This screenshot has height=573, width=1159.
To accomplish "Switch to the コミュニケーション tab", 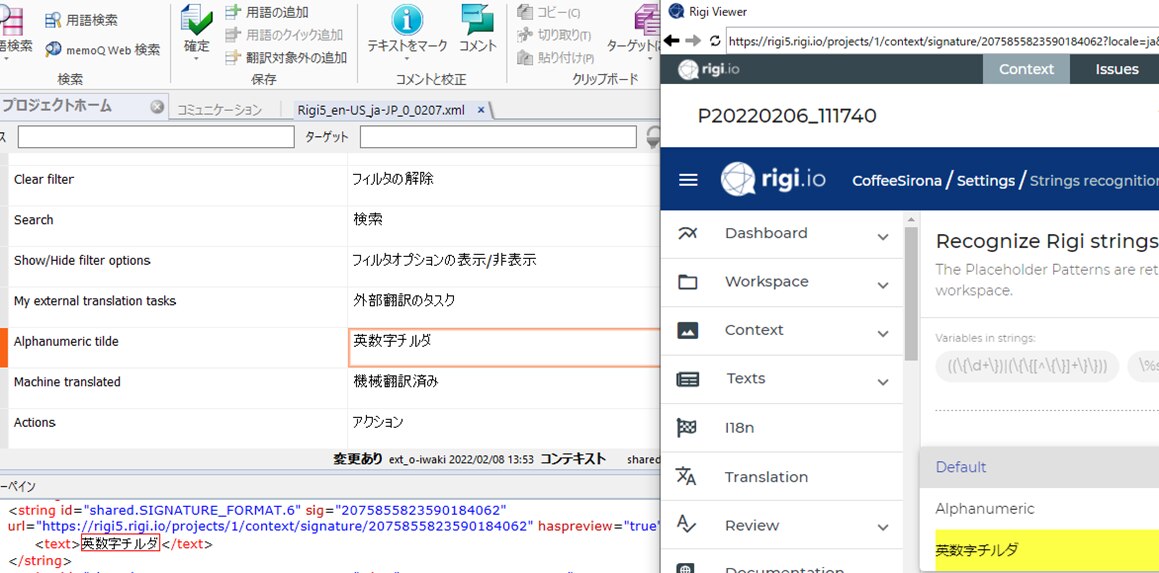I will [x=220, y=110].
